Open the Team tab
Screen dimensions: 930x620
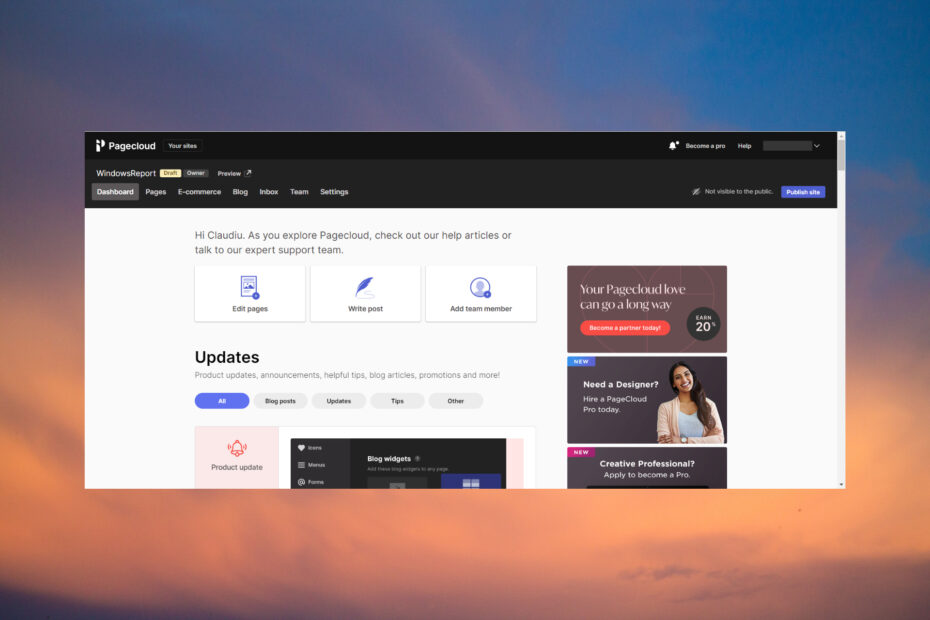point(299,192)
